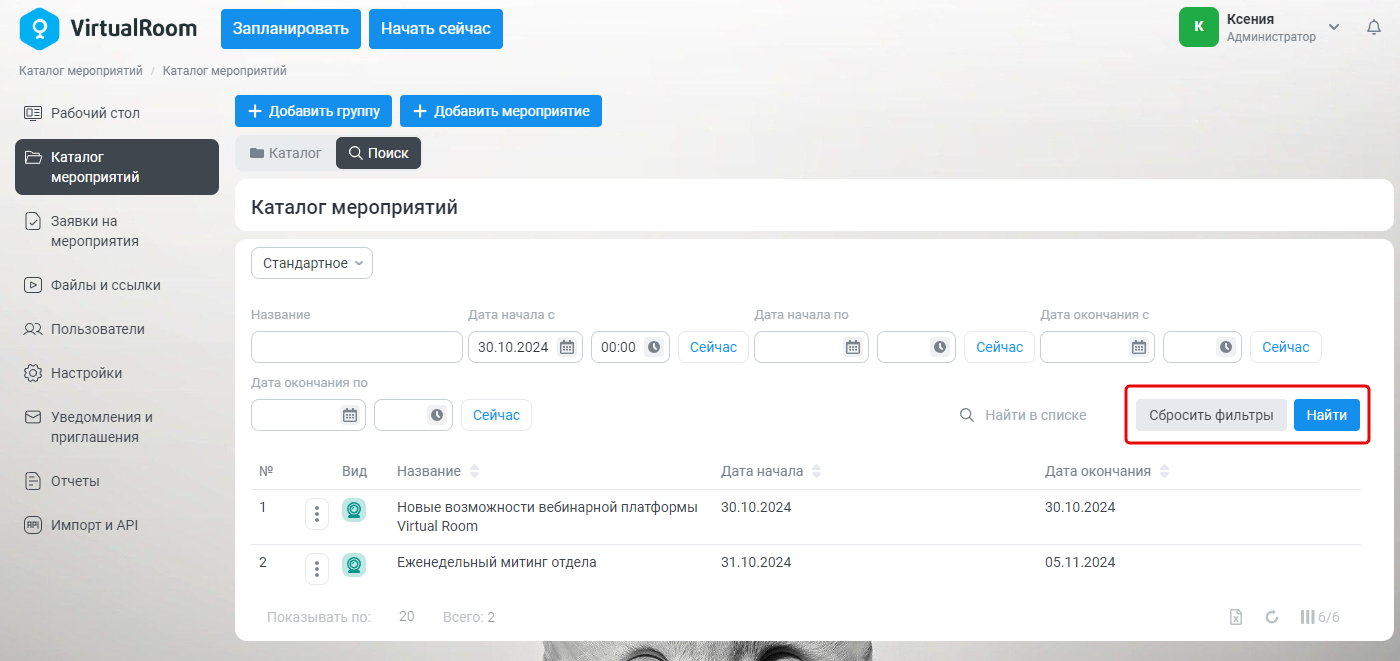Open calendar picker for "Дата окончания с"
The image size is (1400, 661).
tap(1139, 347)
